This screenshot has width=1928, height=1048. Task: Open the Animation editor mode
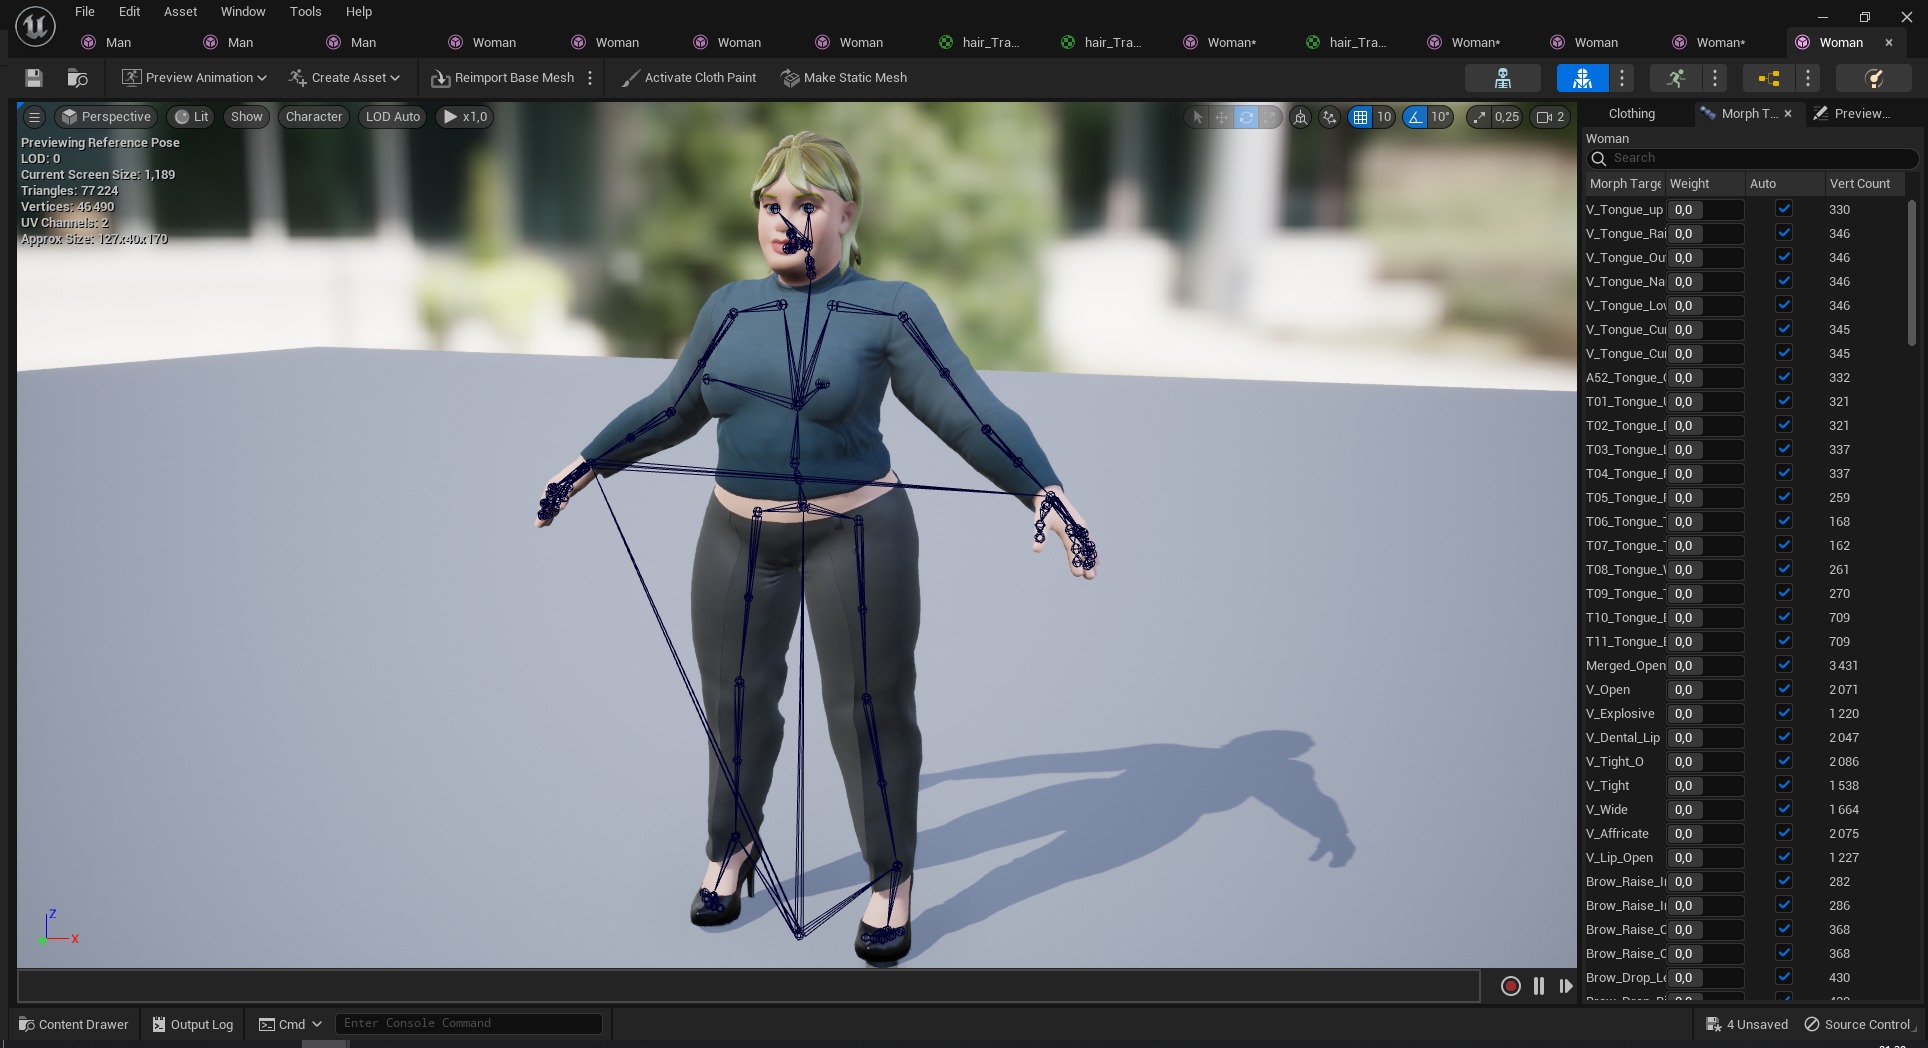point(1676,78)
